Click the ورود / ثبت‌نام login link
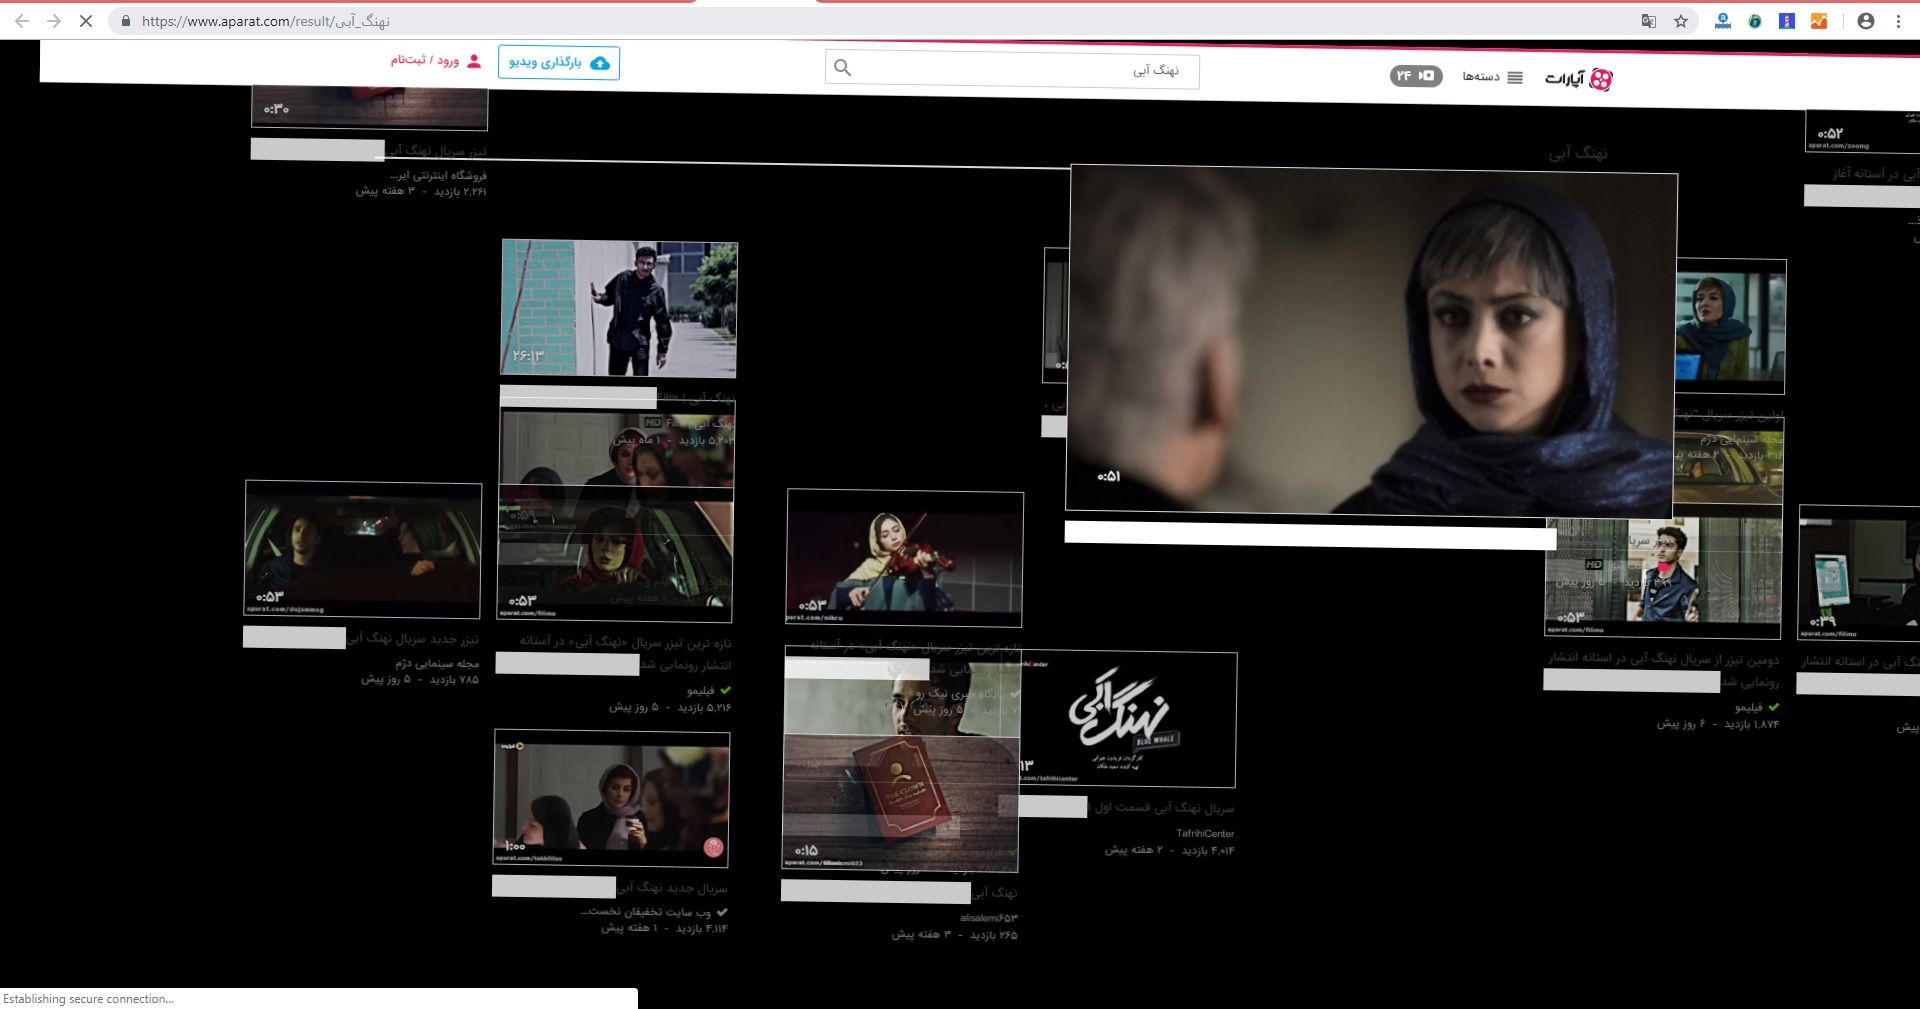This screenshot has height=1009, width=1920. [436, 61]
